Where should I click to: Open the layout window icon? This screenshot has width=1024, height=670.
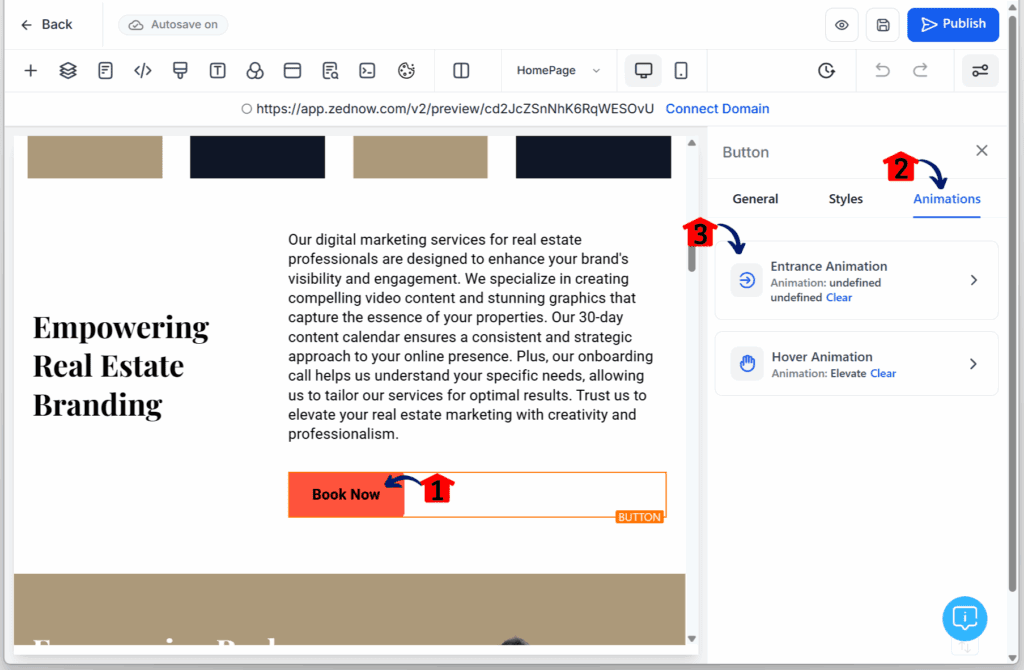(292, 71)
